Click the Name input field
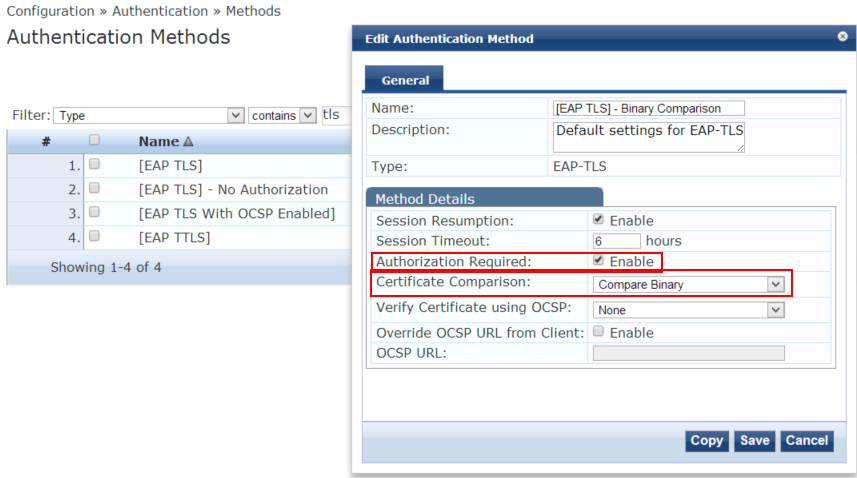Image resolution: width=857 pixels, height=478 pixels. coord(649,108)
